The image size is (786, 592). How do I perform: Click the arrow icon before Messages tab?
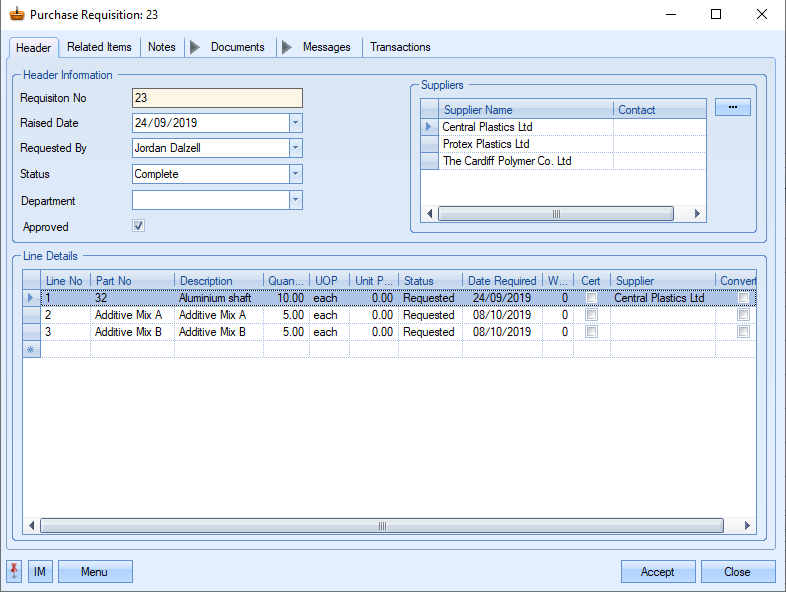(287, 47)
